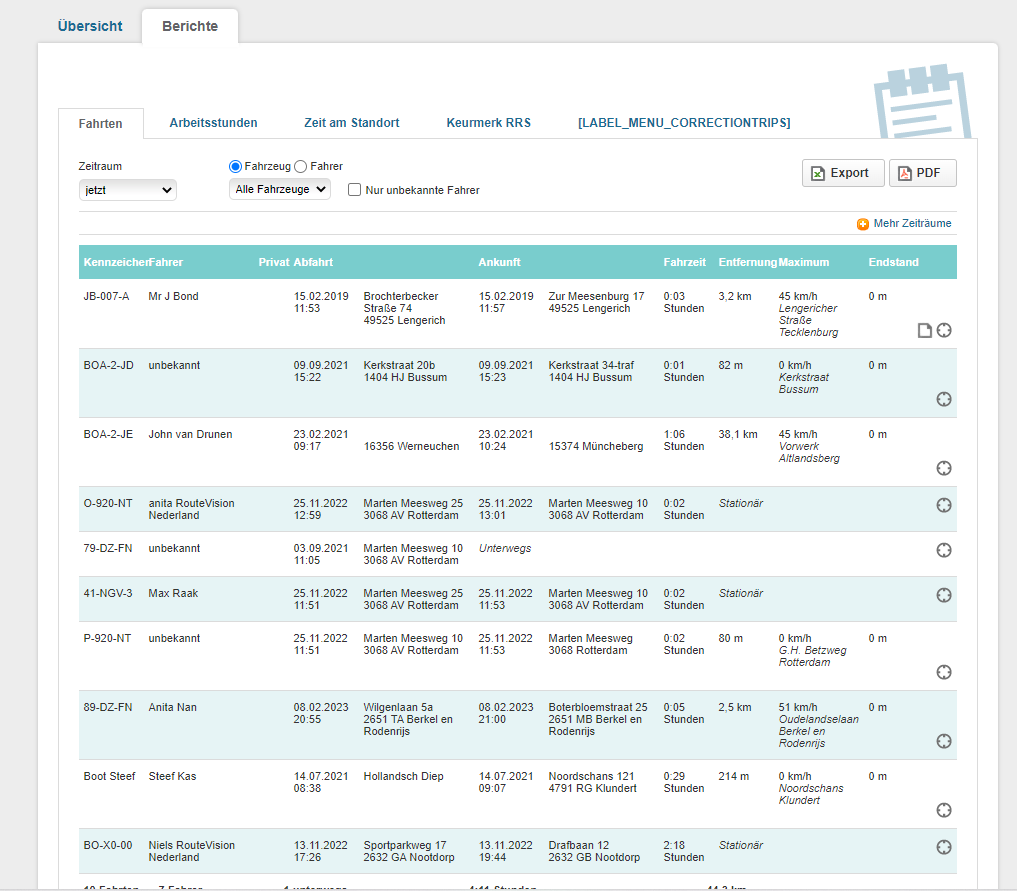Click the locate target icon for BOA-2-JD
This screenshot has width=1017, height=891.
944,400
